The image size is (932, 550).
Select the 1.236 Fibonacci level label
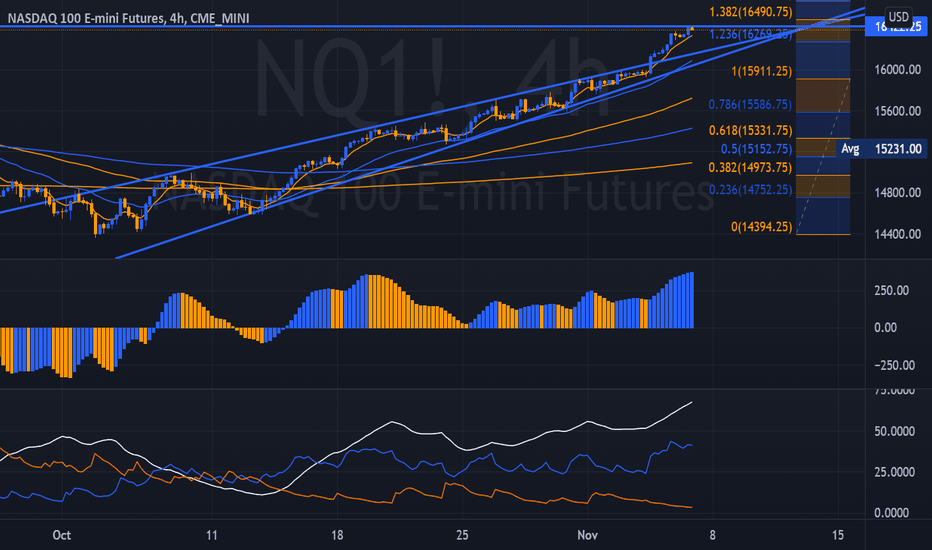tap(750, 34)
